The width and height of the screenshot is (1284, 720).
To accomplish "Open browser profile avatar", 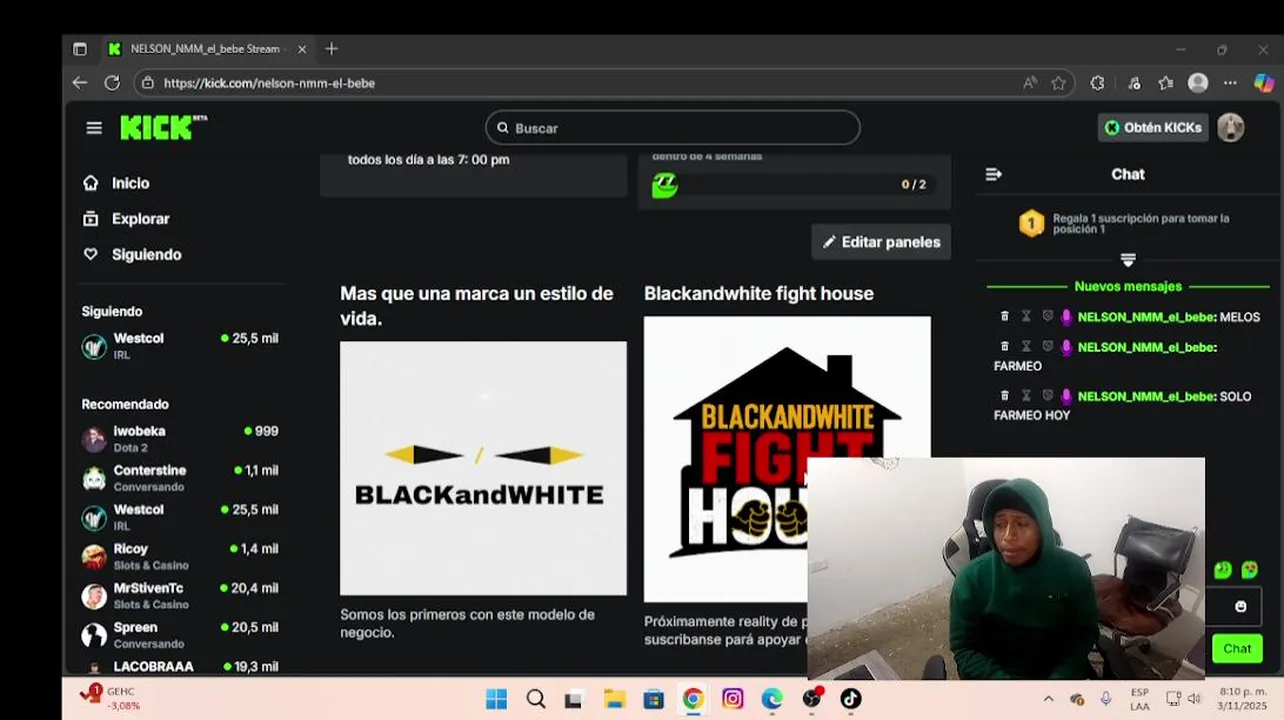I will [x=1198, y=83].
